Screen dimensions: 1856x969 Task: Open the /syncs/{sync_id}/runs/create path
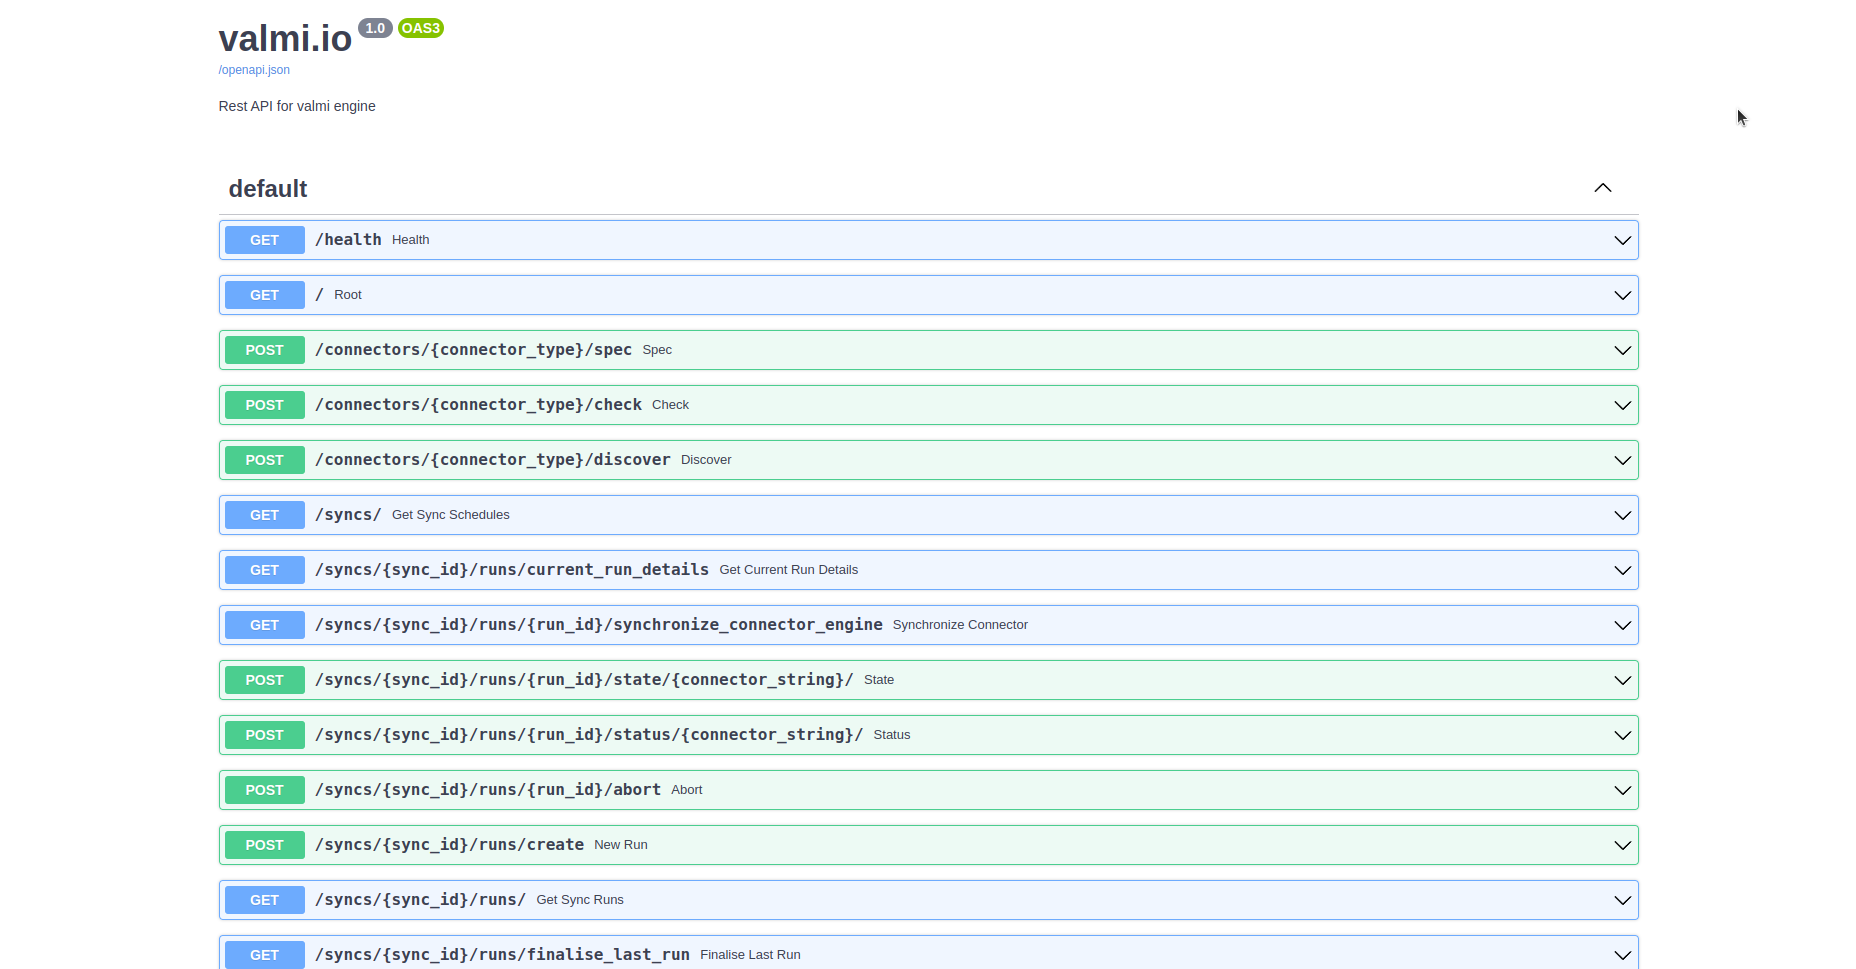pyautogui.click(x=449, y=845)
